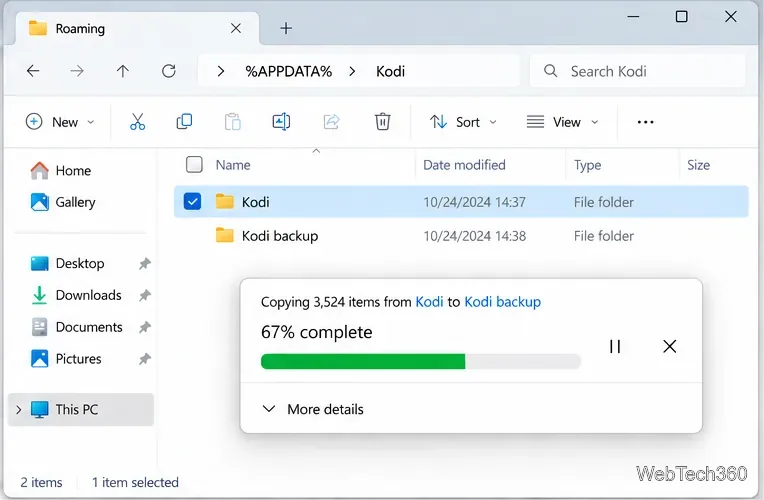The height and width of the screenshot is (500, 764).
Task: Click the Kodi backup folder icon
Action: (x=225, y=235)
